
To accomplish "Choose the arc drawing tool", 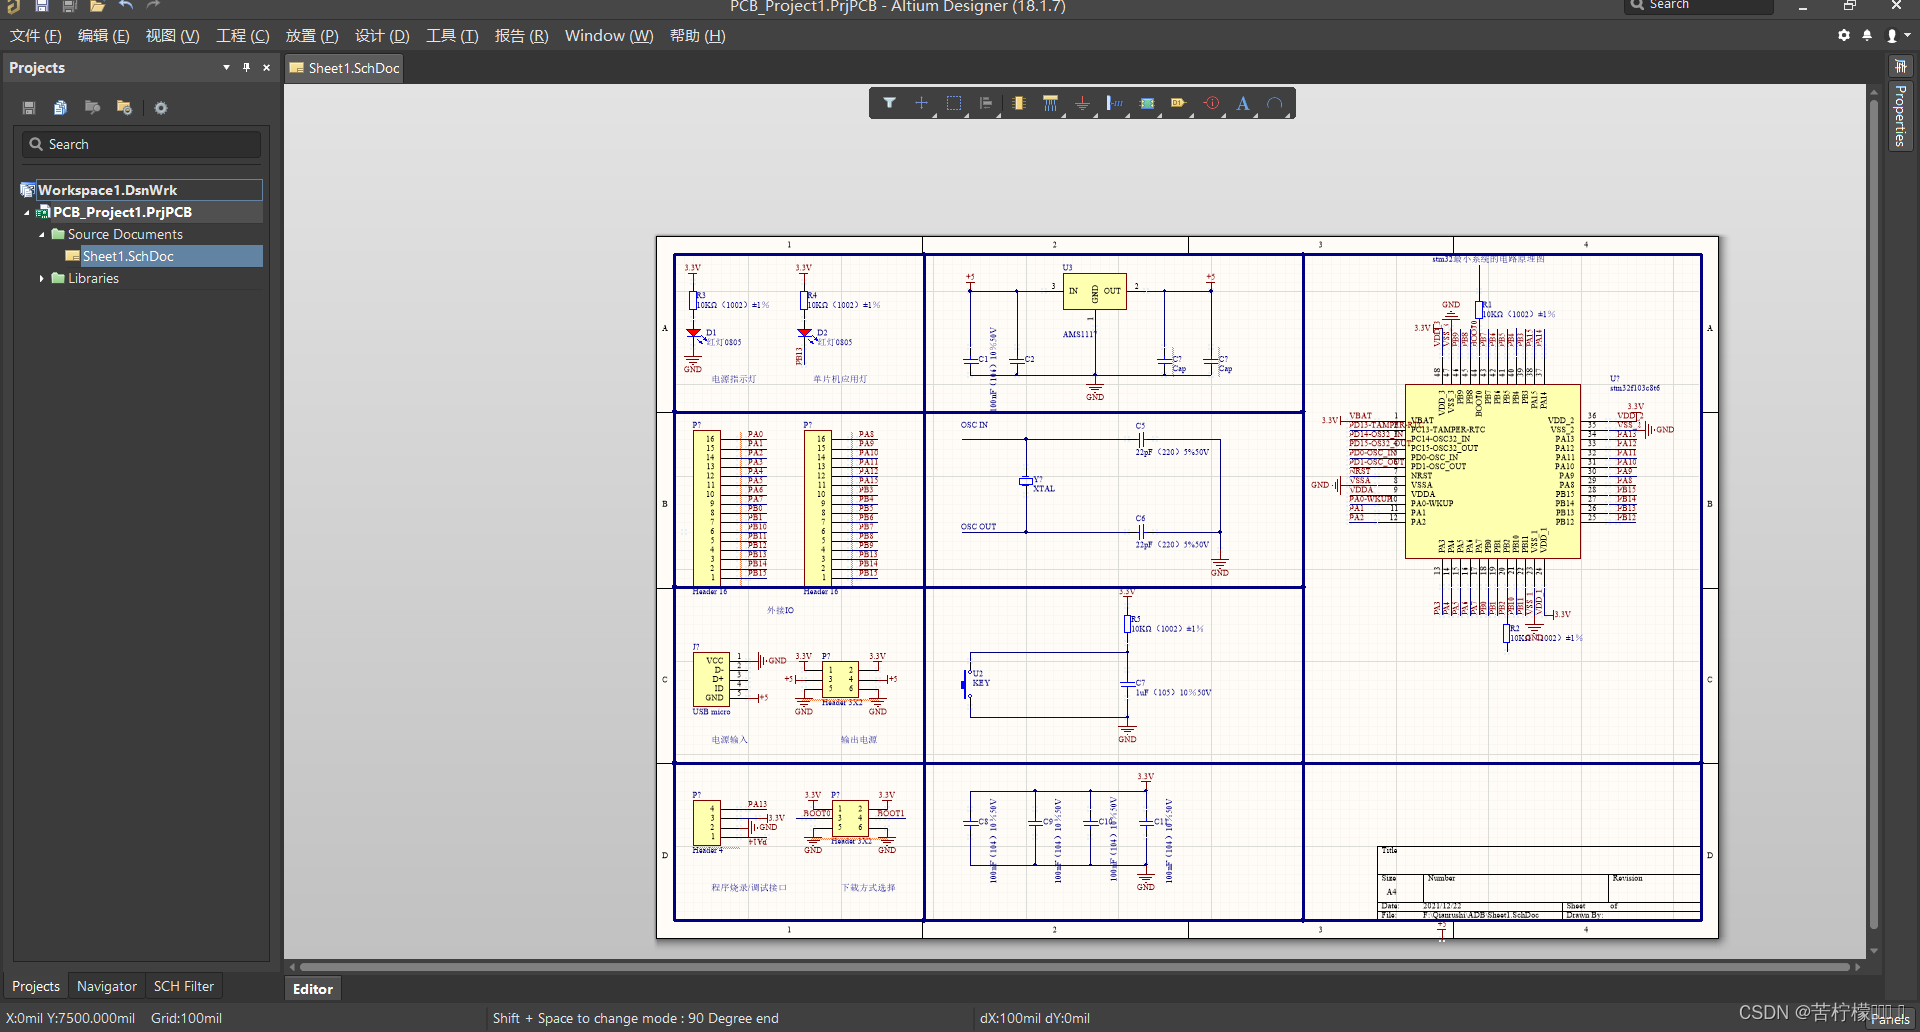I will pos(1275,103).
